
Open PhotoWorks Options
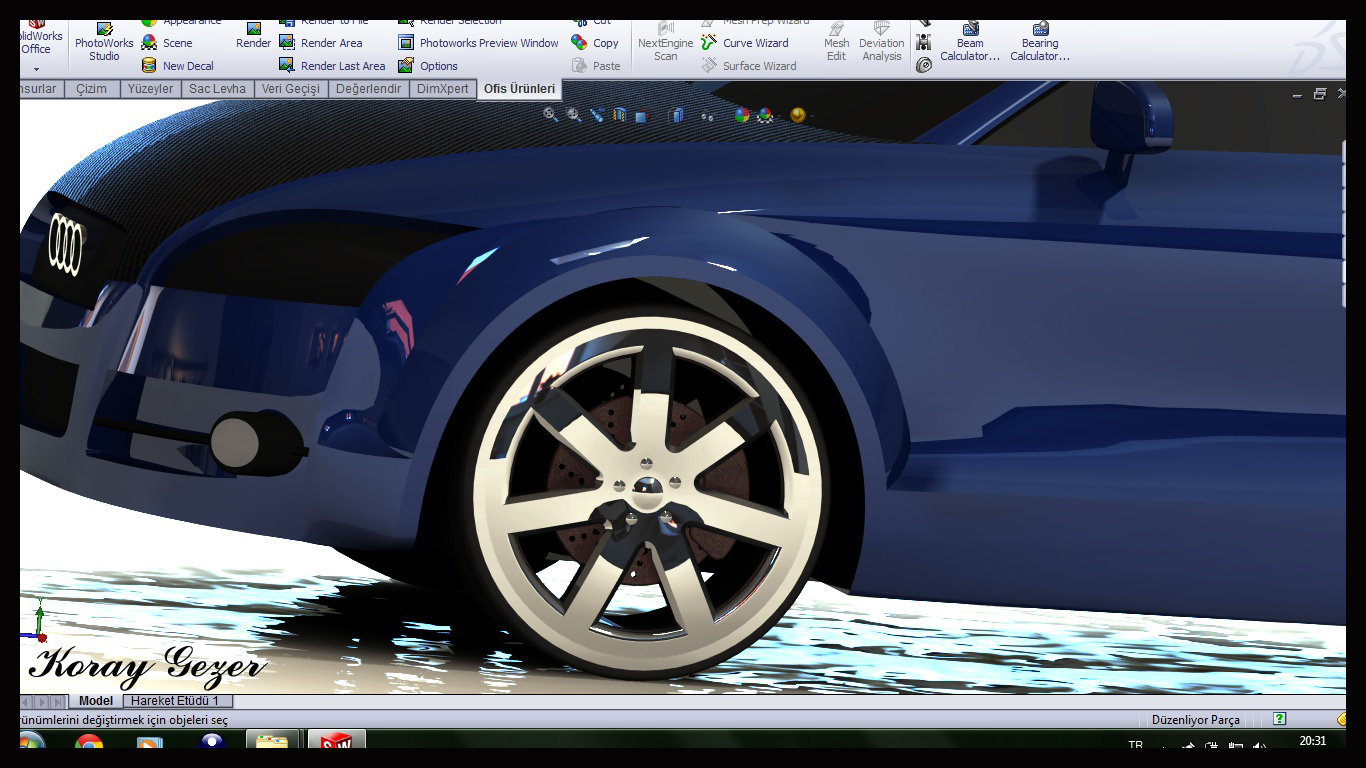point(428,66)
